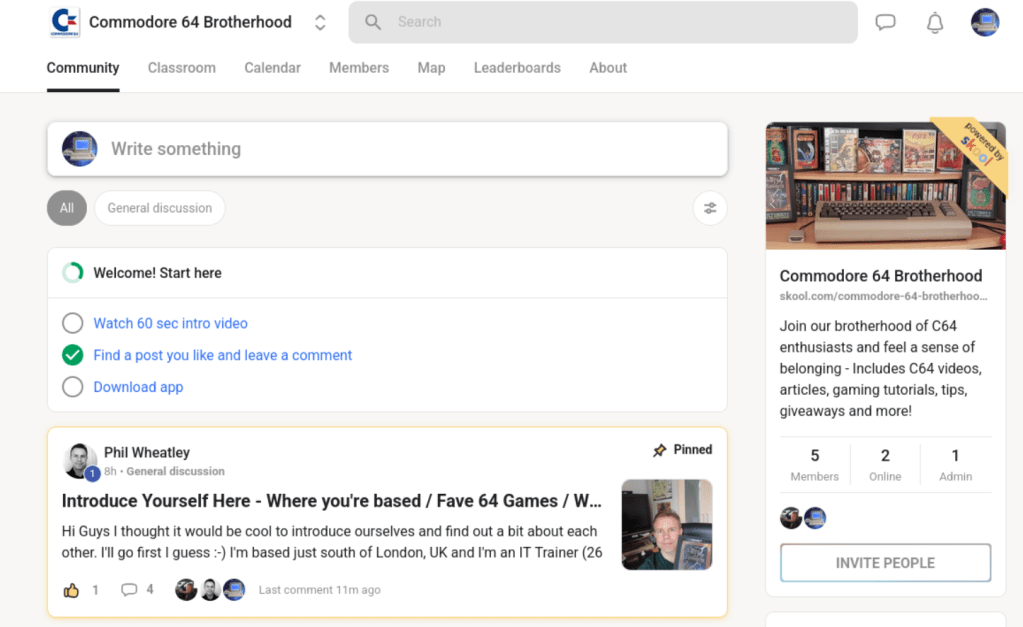This screenshot has height=627, width=1023.
Task: Click the search magnifier icon
Action: pos(373,22)
